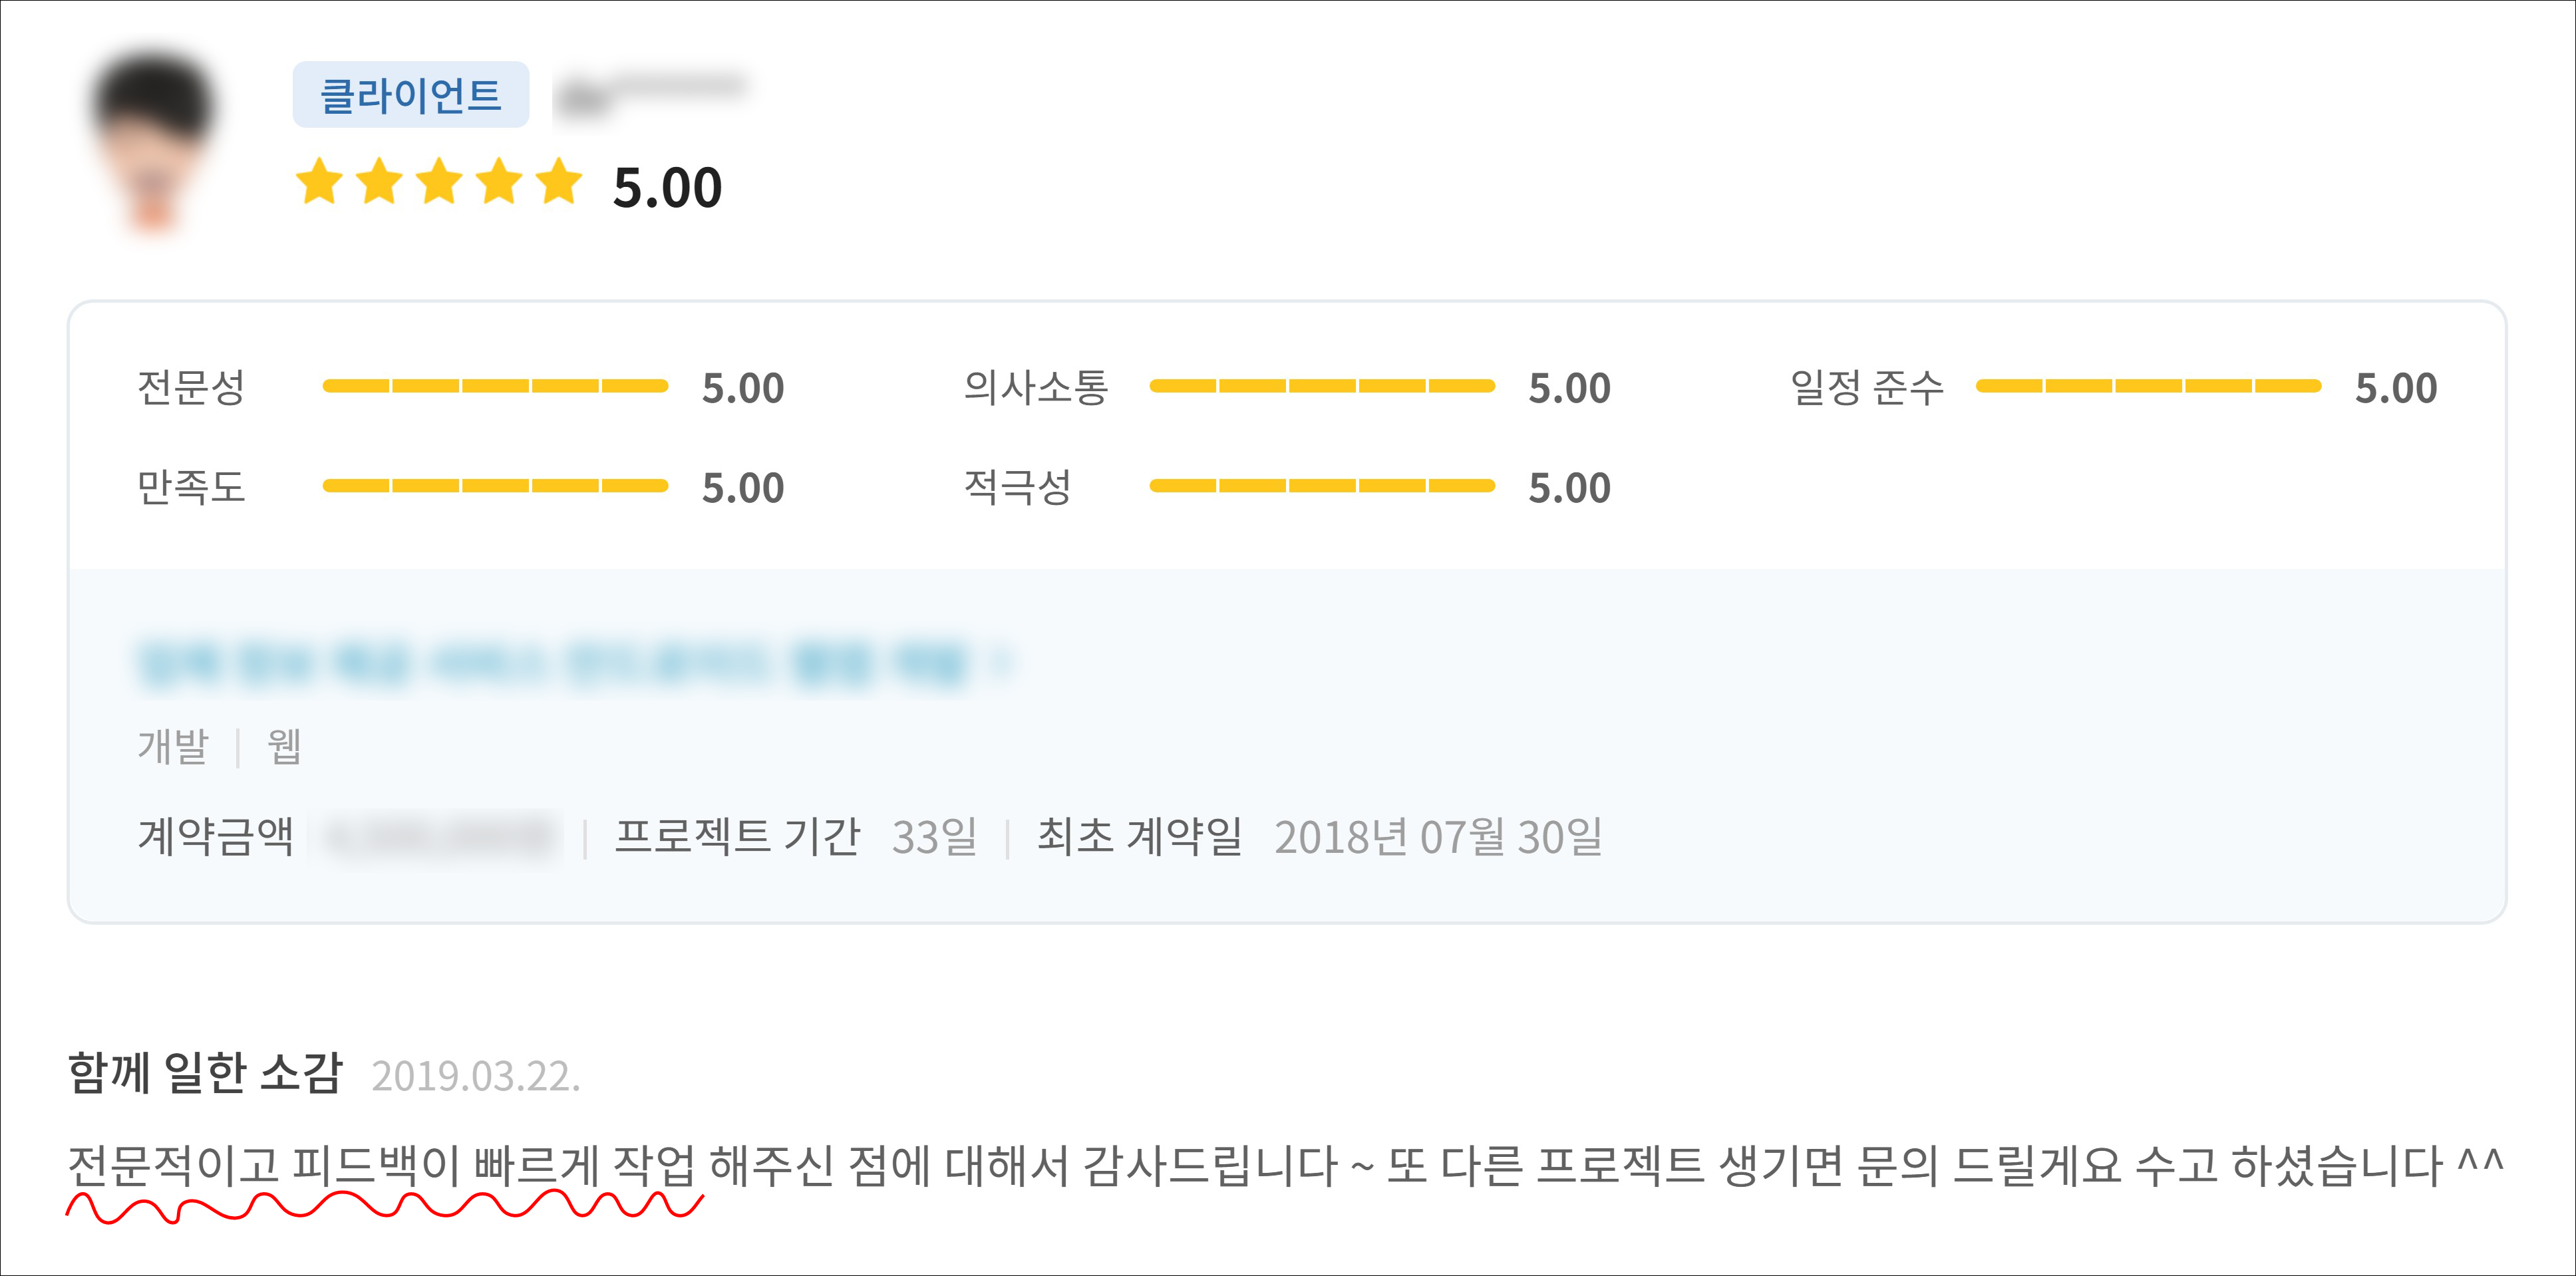Click the 클라이언트 badge

point(410,95)
